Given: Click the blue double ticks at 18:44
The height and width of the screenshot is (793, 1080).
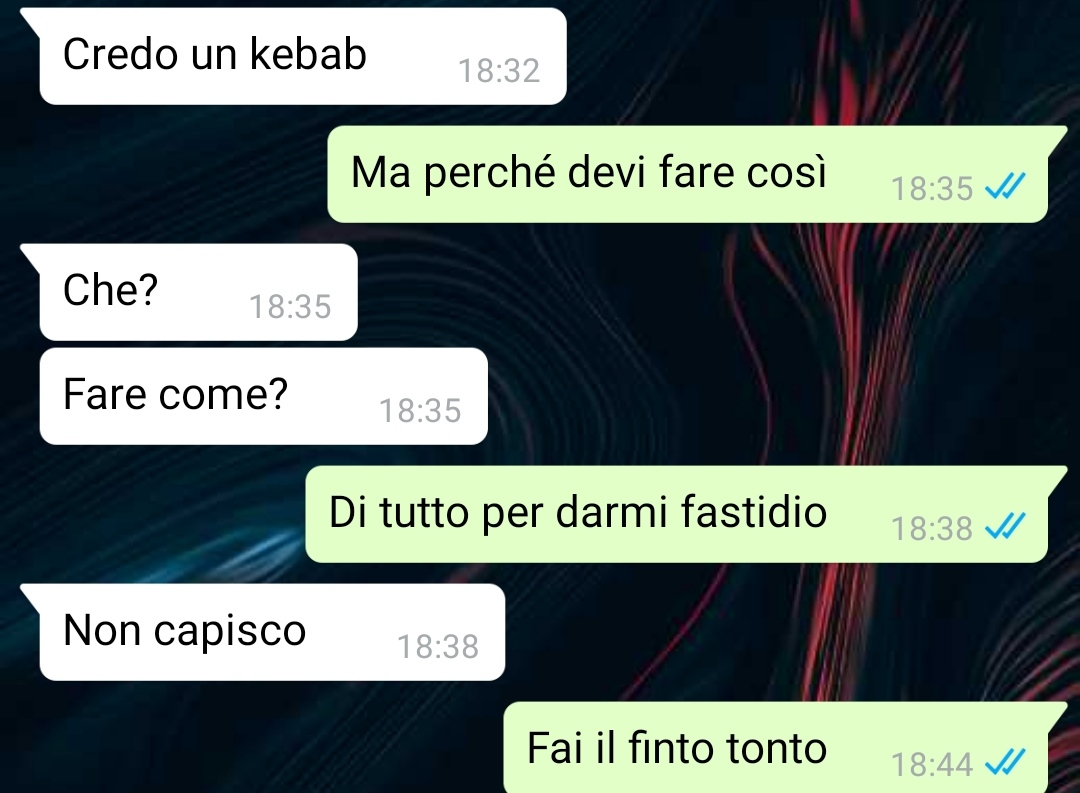Looking at the screenshot, I should coord(1006,762).
